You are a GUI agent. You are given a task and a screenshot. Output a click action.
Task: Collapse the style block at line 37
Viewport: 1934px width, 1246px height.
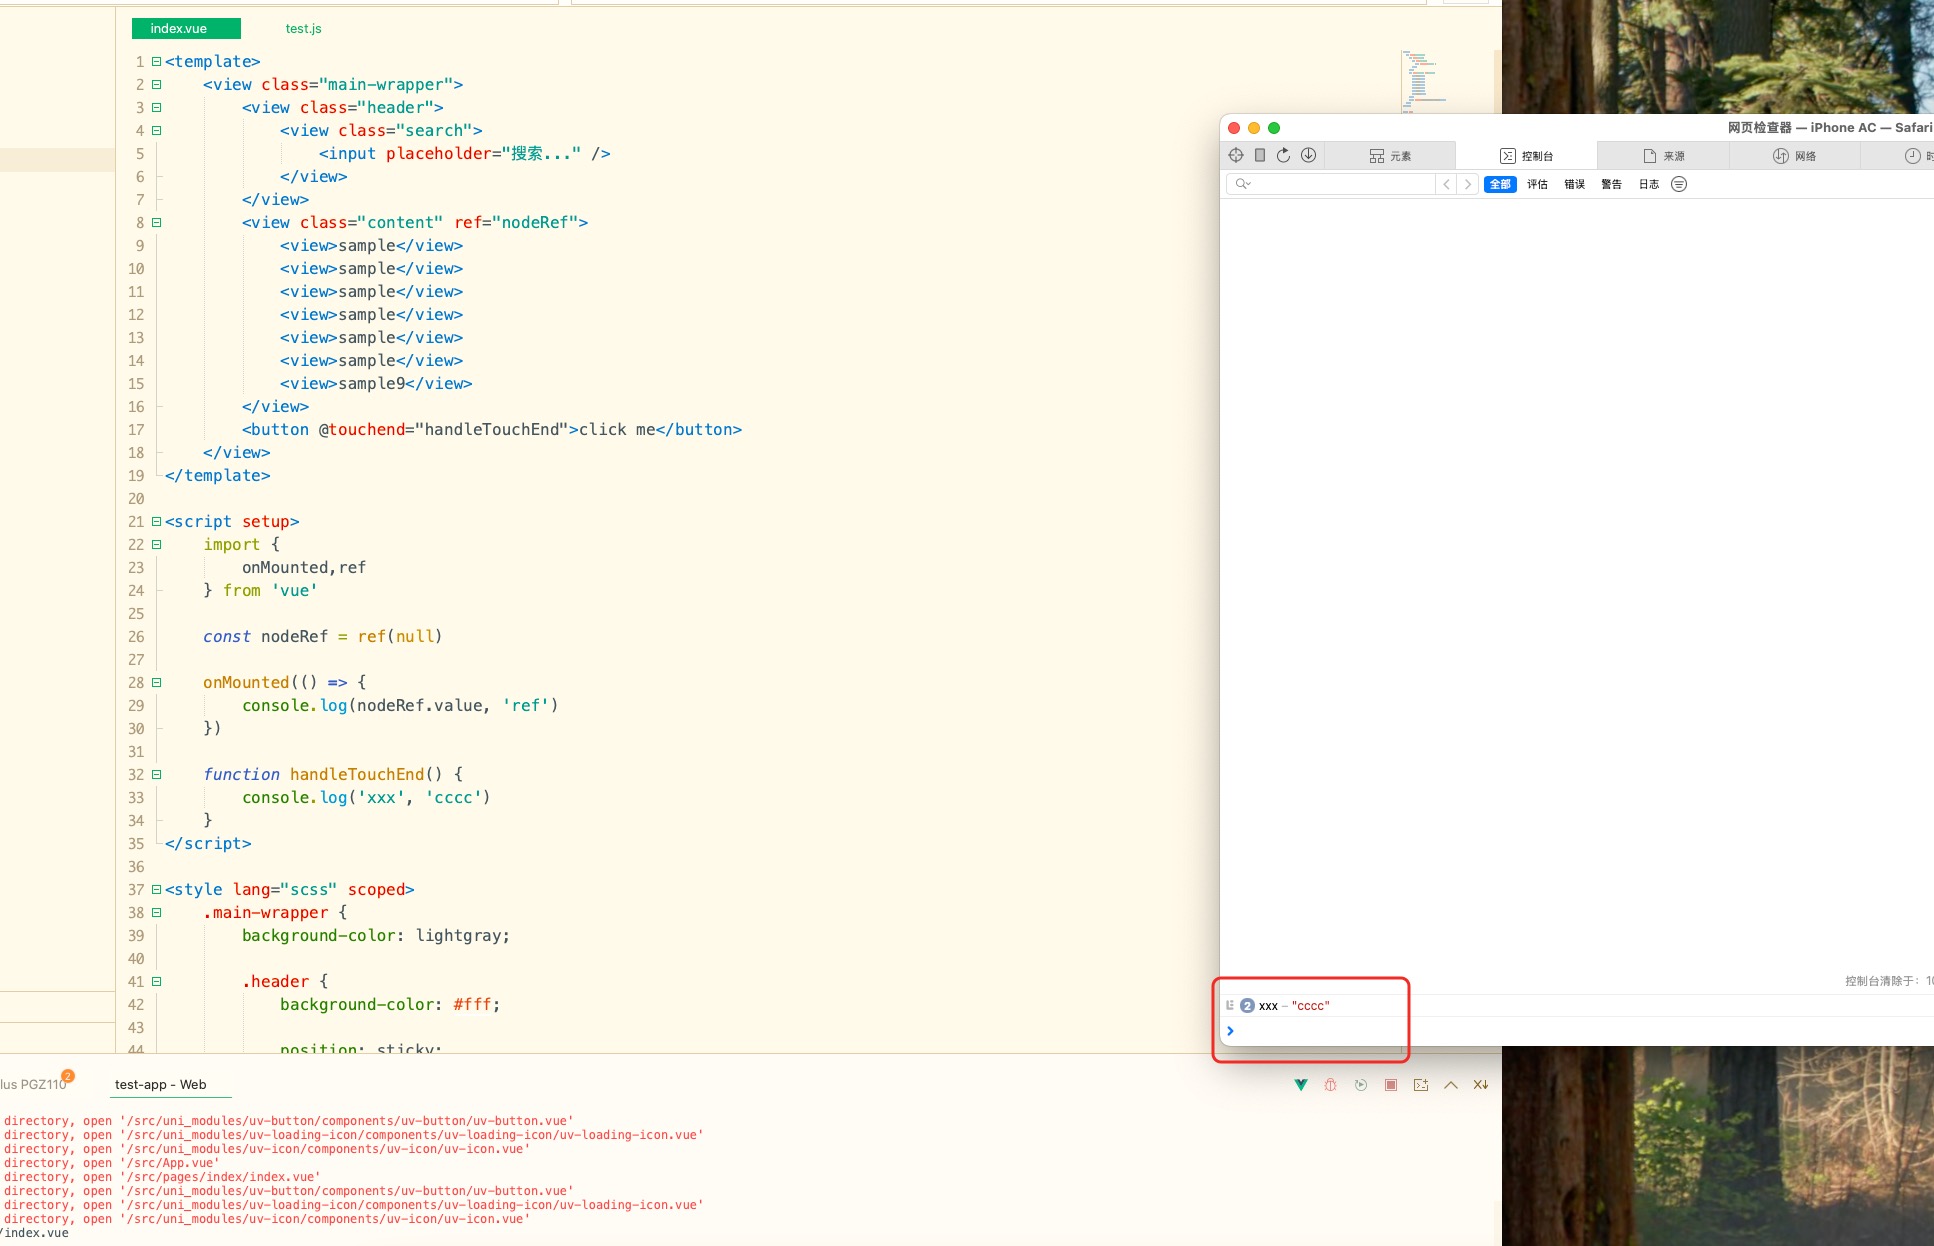(x=156, y=890)
